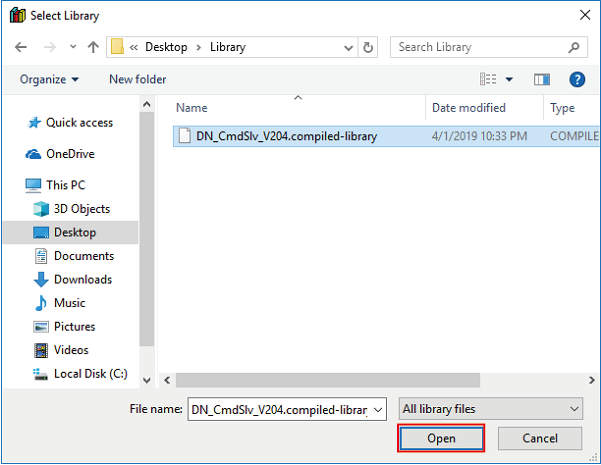
Task: Click the Up arrow navigation icon
Action: pyautogui.click(x=92, y=47)
